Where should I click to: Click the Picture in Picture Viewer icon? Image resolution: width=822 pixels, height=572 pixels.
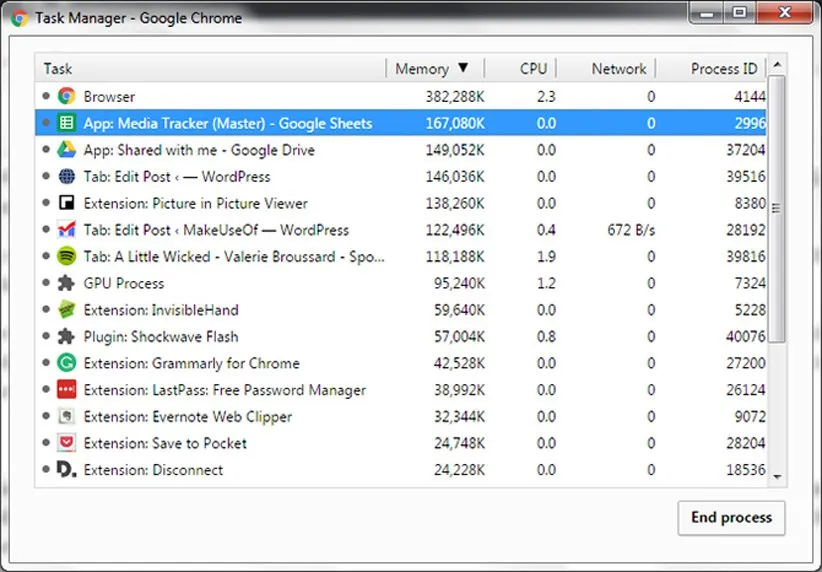tap(67, 204)
